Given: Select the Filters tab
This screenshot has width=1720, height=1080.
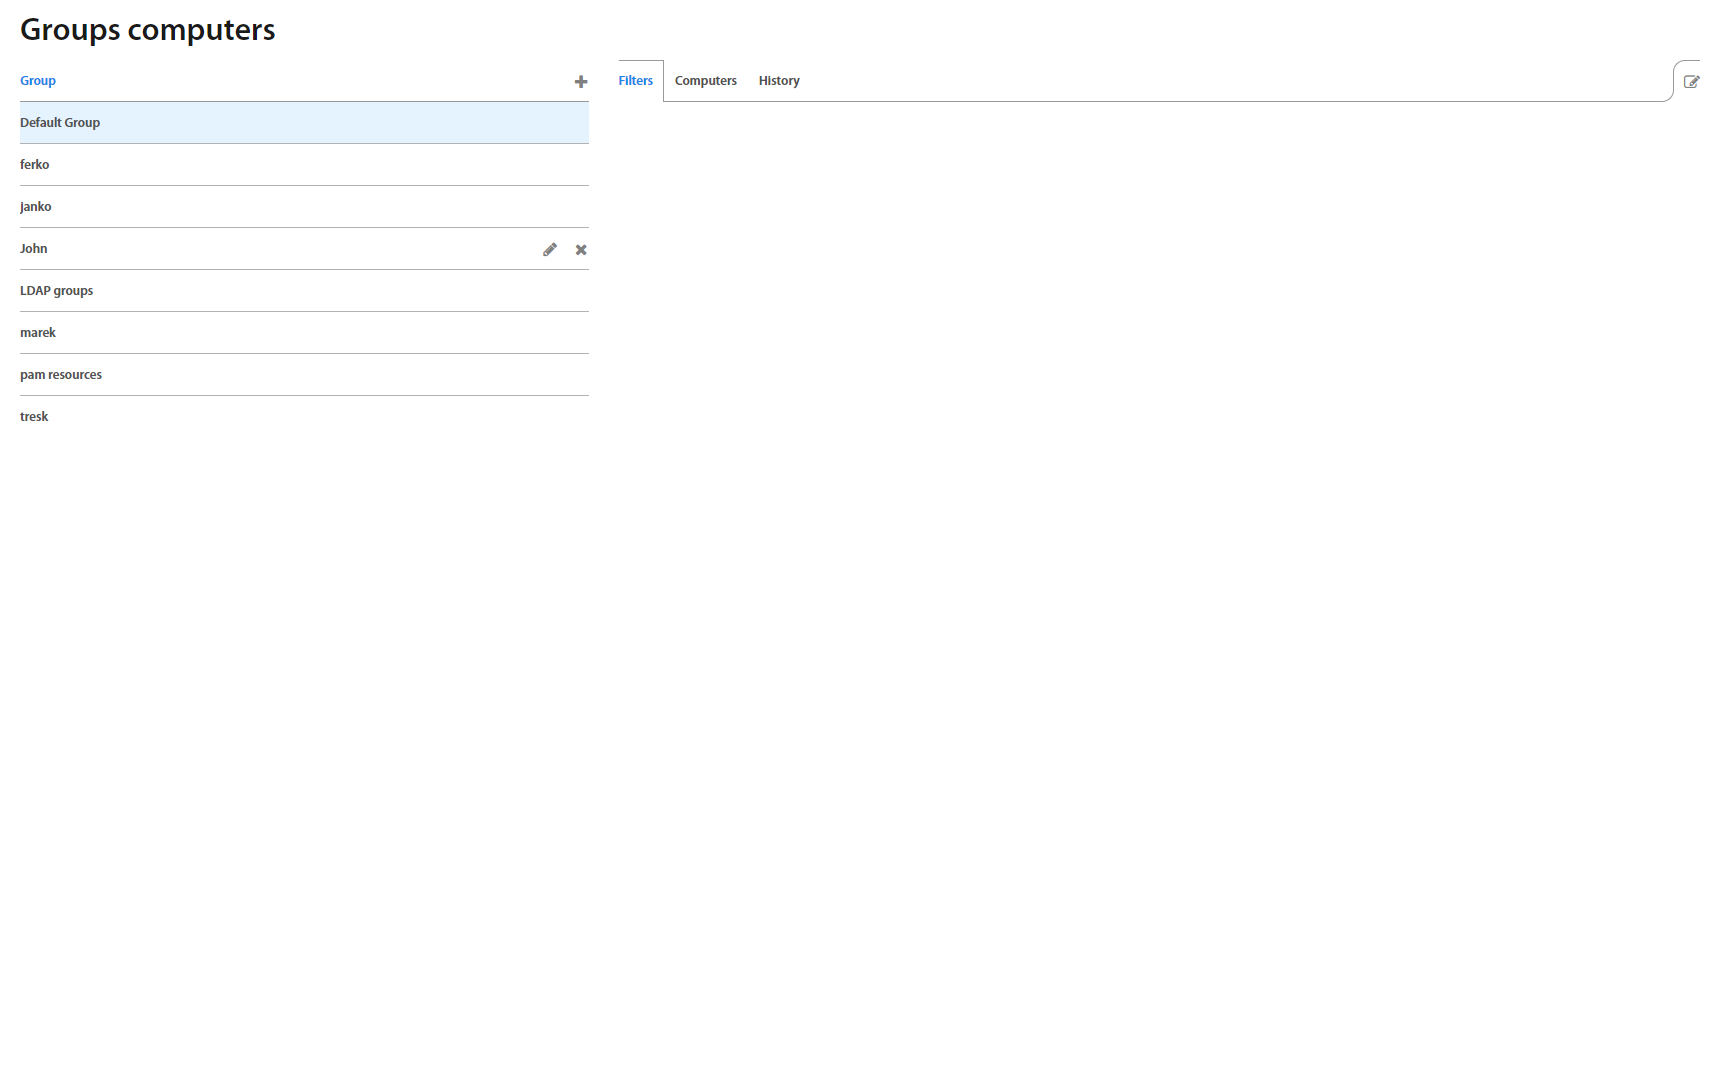Looking at the screenshot, I should click(x=635, y=81).
